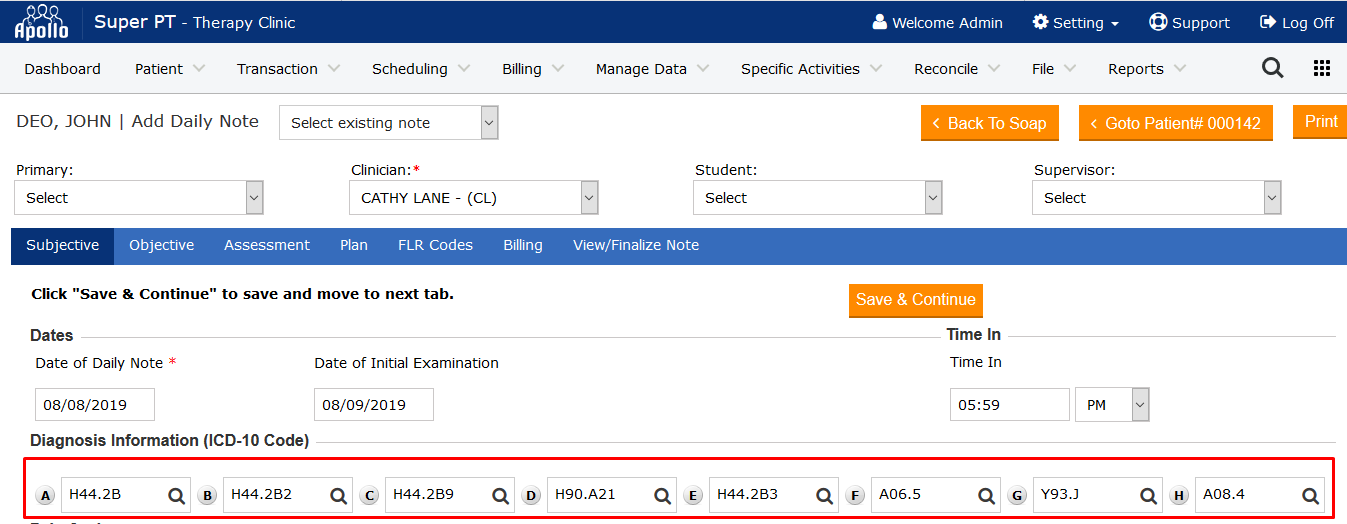Open code search for diagnosis E

click(824, 495)
